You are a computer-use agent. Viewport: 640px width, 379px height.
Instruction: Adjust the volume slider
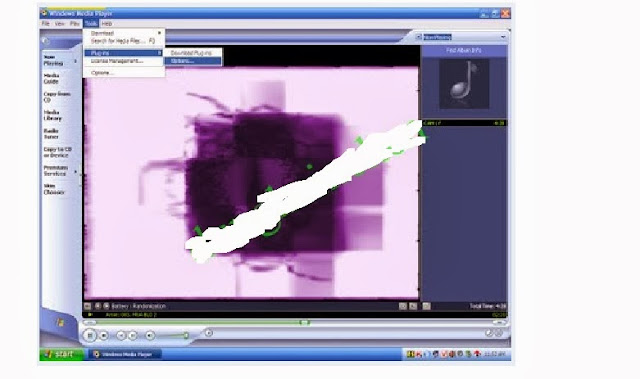pos(173,335)
